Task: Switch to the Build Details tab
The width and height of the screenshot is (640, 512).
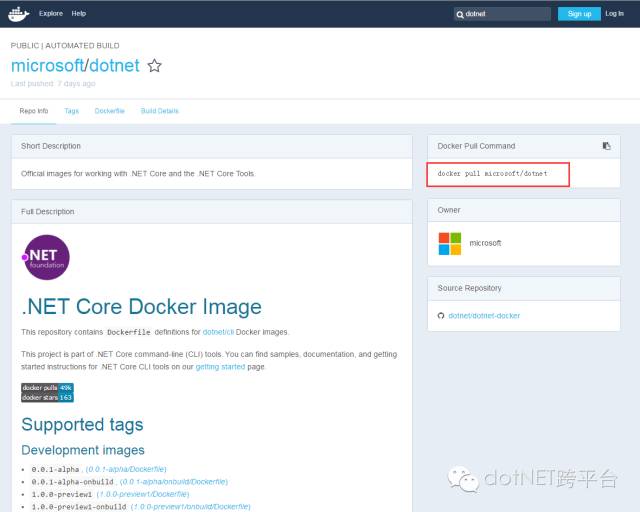Action: pyautogui.click(x=160, y=111)
